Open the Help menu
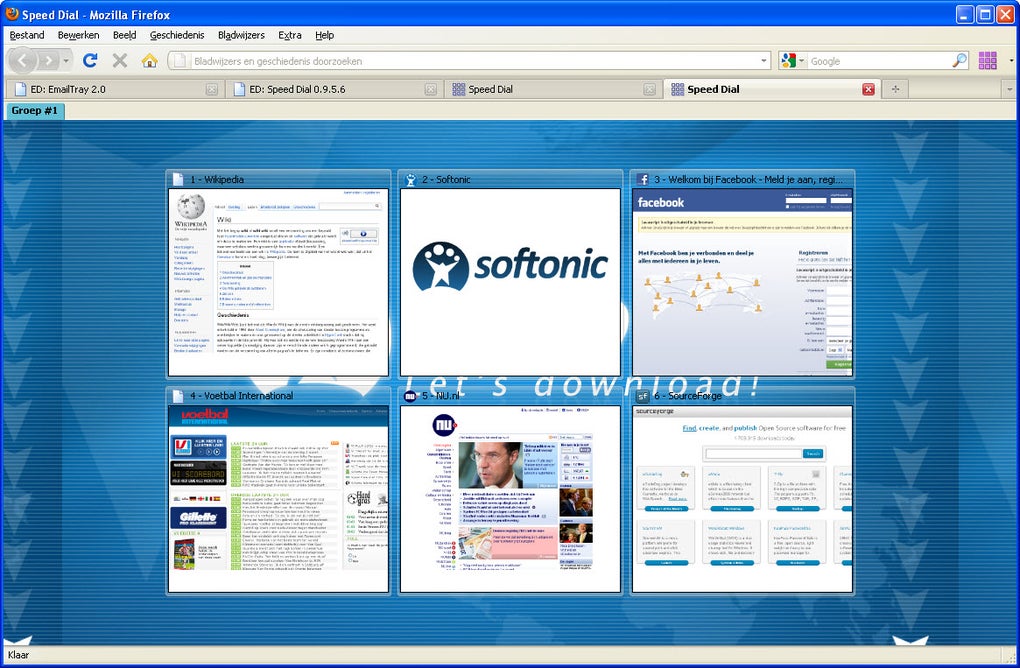Viewport: 1020px width, 668px height. coord(324,35)
